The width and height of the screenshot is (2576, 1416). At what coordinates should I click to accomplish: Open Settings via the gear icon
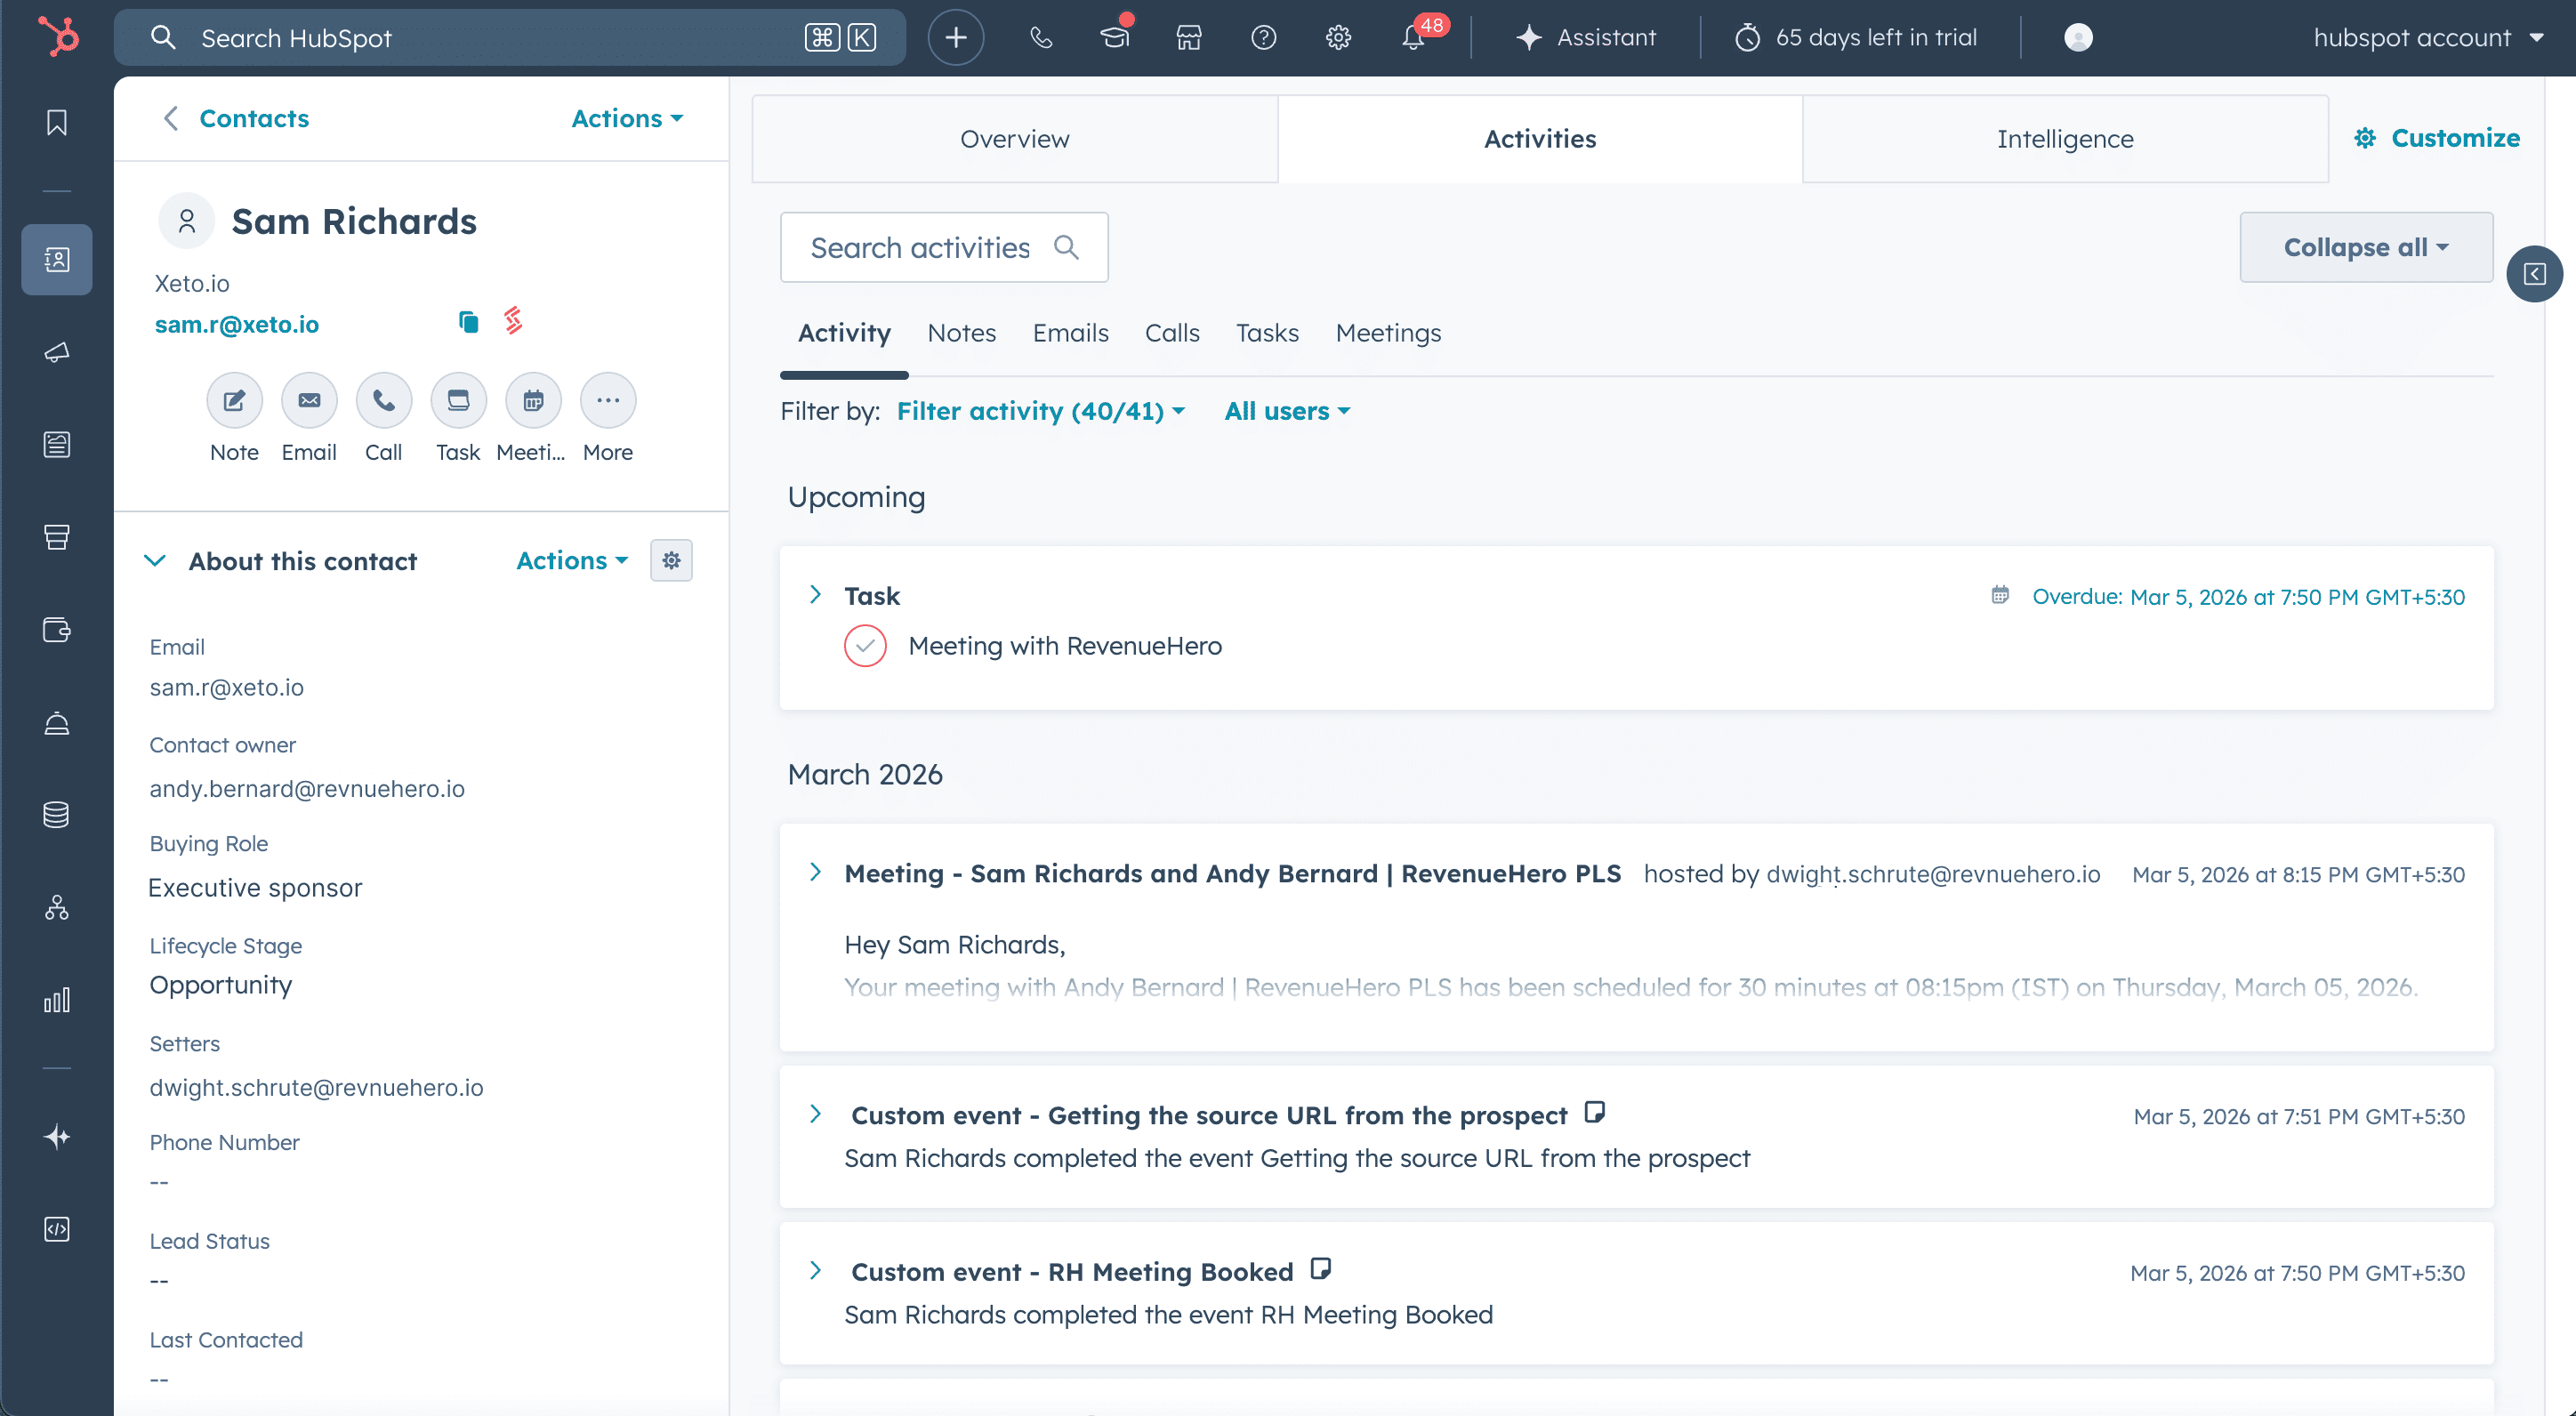click(x=1337, y=37)
